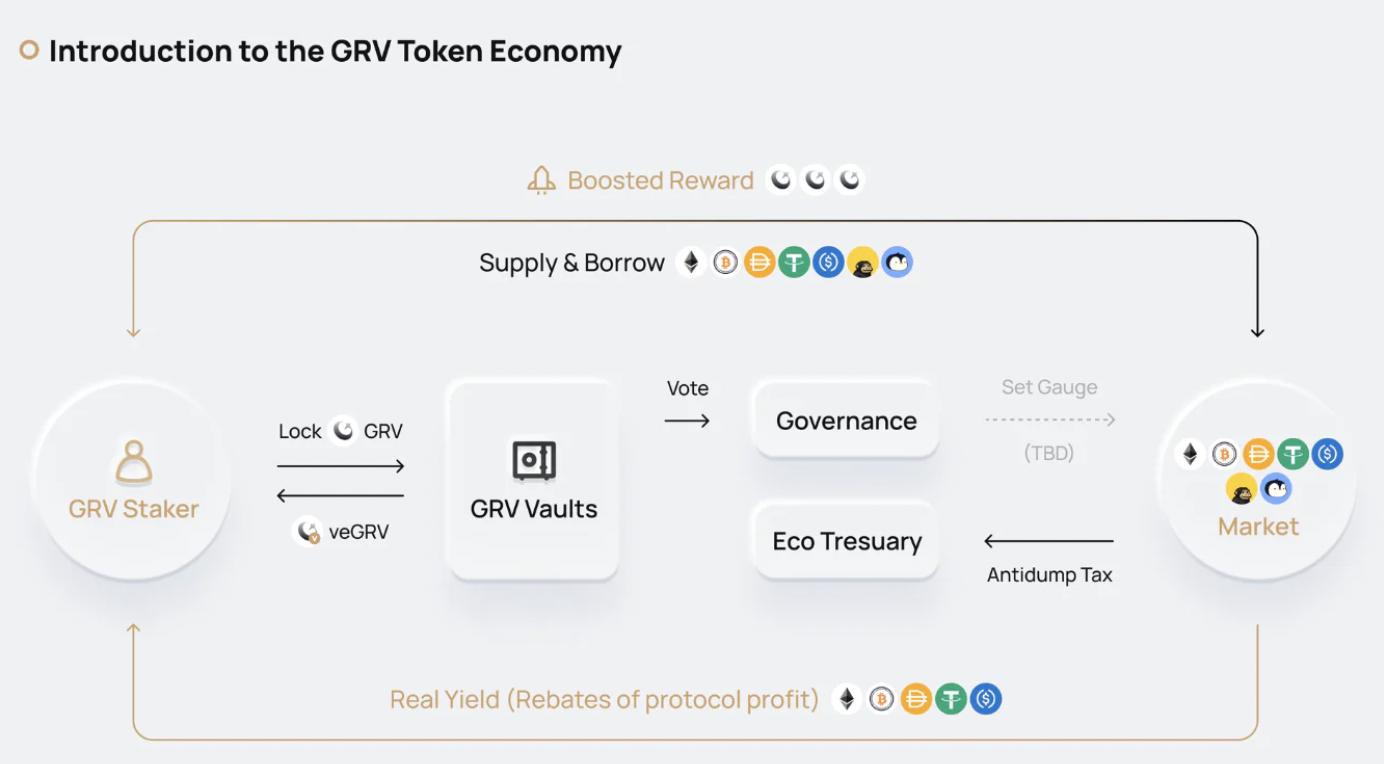Click the DAI icon inside the Market circle

pos(1258,454)
